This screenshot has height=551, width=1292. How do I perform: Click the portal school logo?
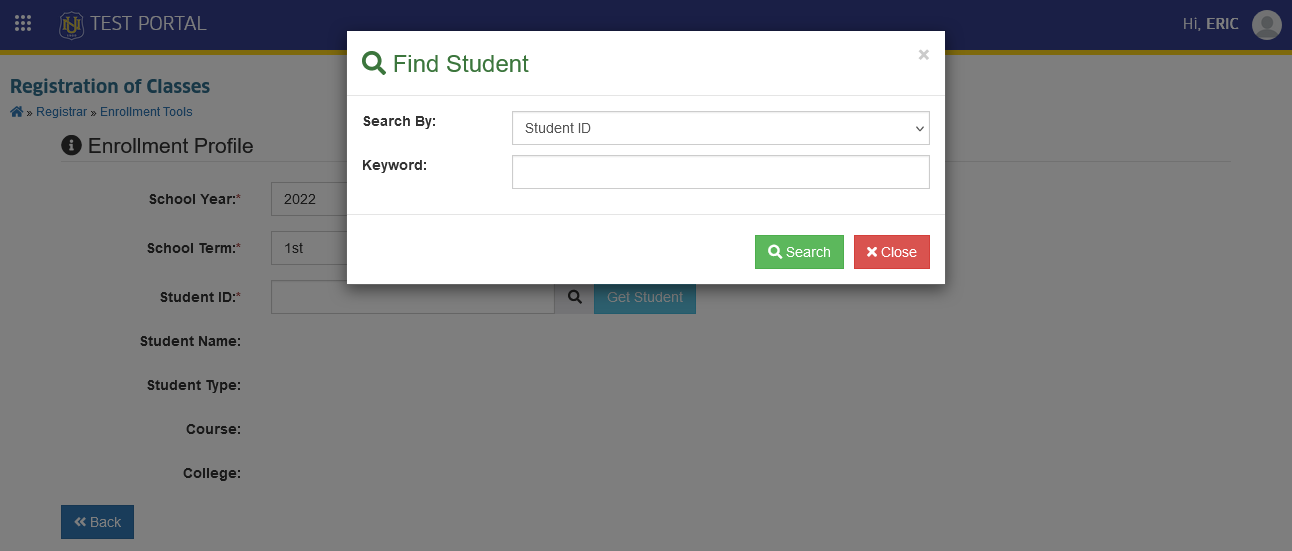[71, 24]
